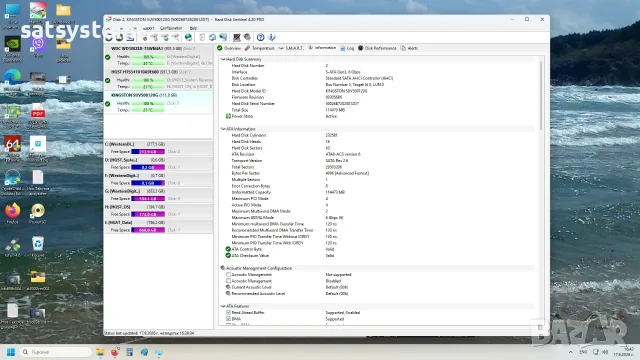Screen dimensions: 640x360
Task: Select the C: partition entry
Action: [x=158, y=148]
